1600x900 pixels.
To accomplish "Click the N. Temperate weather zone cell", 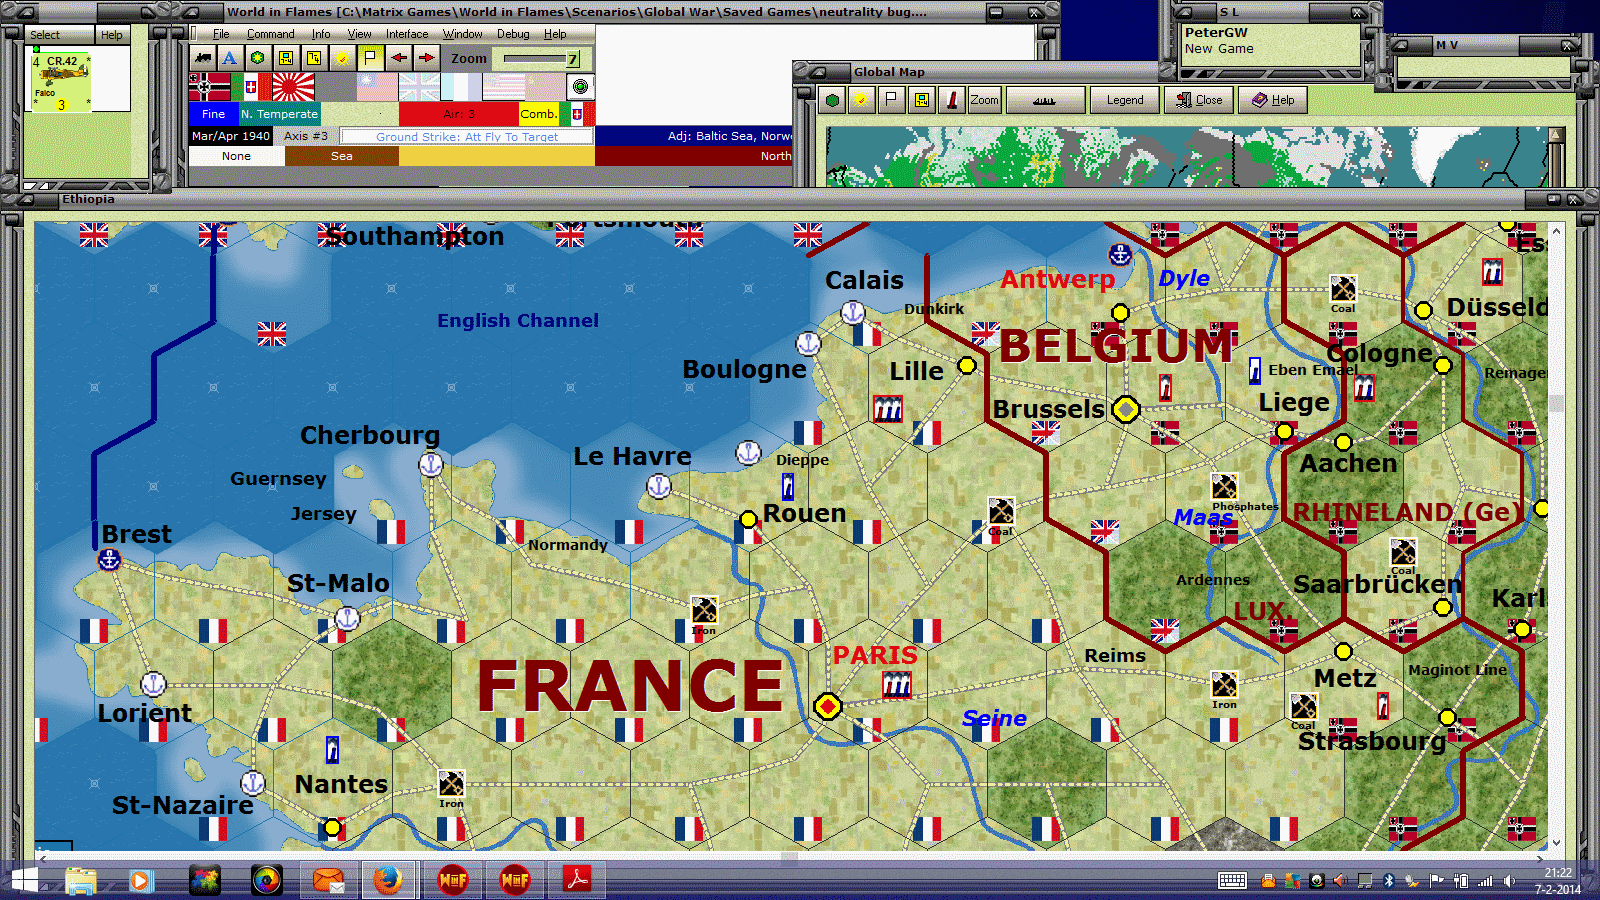I will coord(279,114).
